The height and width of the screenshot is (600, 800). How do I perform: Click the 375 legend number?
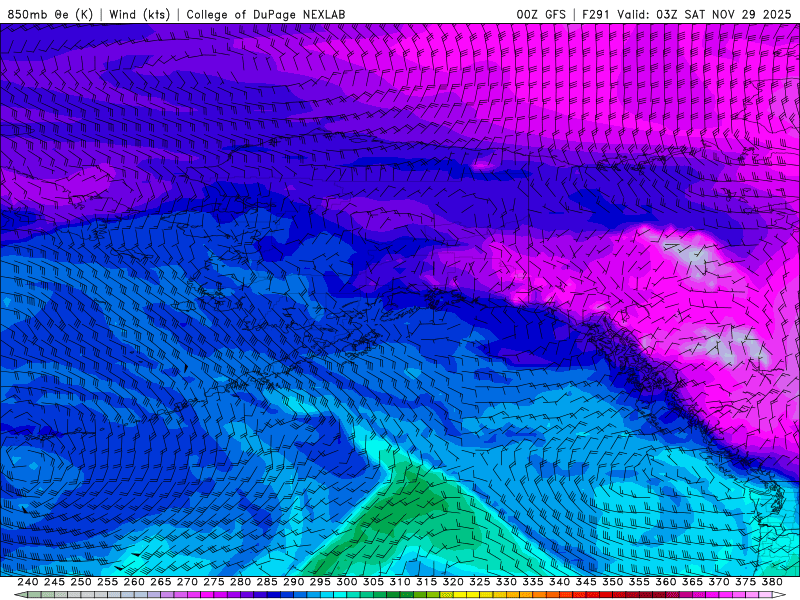click(x=745, y=582)
